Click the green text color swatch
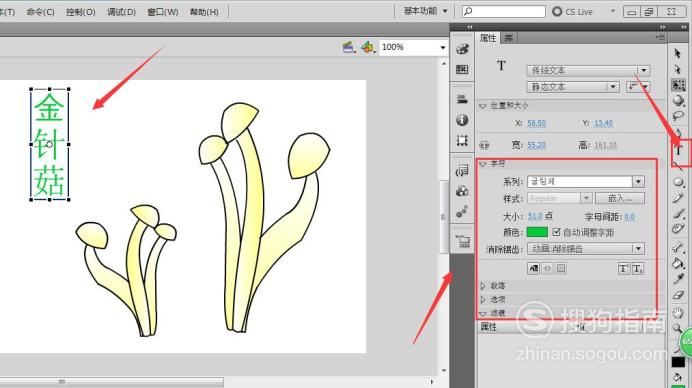This screenshot has width=692, height=388. coord(537,232)
